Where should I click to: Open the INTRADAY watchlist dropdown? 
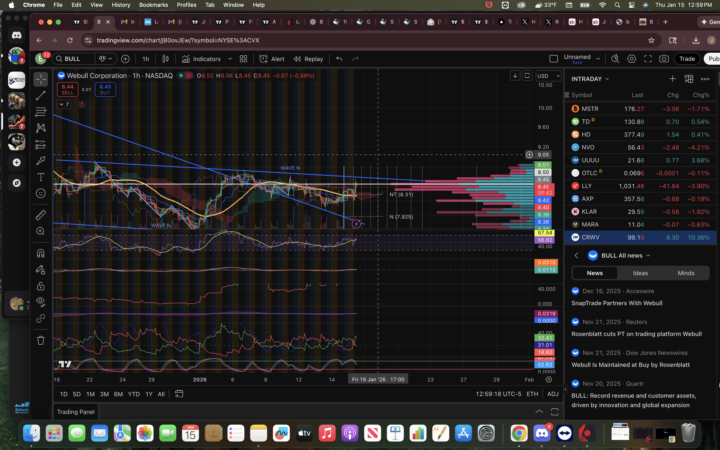(590, 79)
